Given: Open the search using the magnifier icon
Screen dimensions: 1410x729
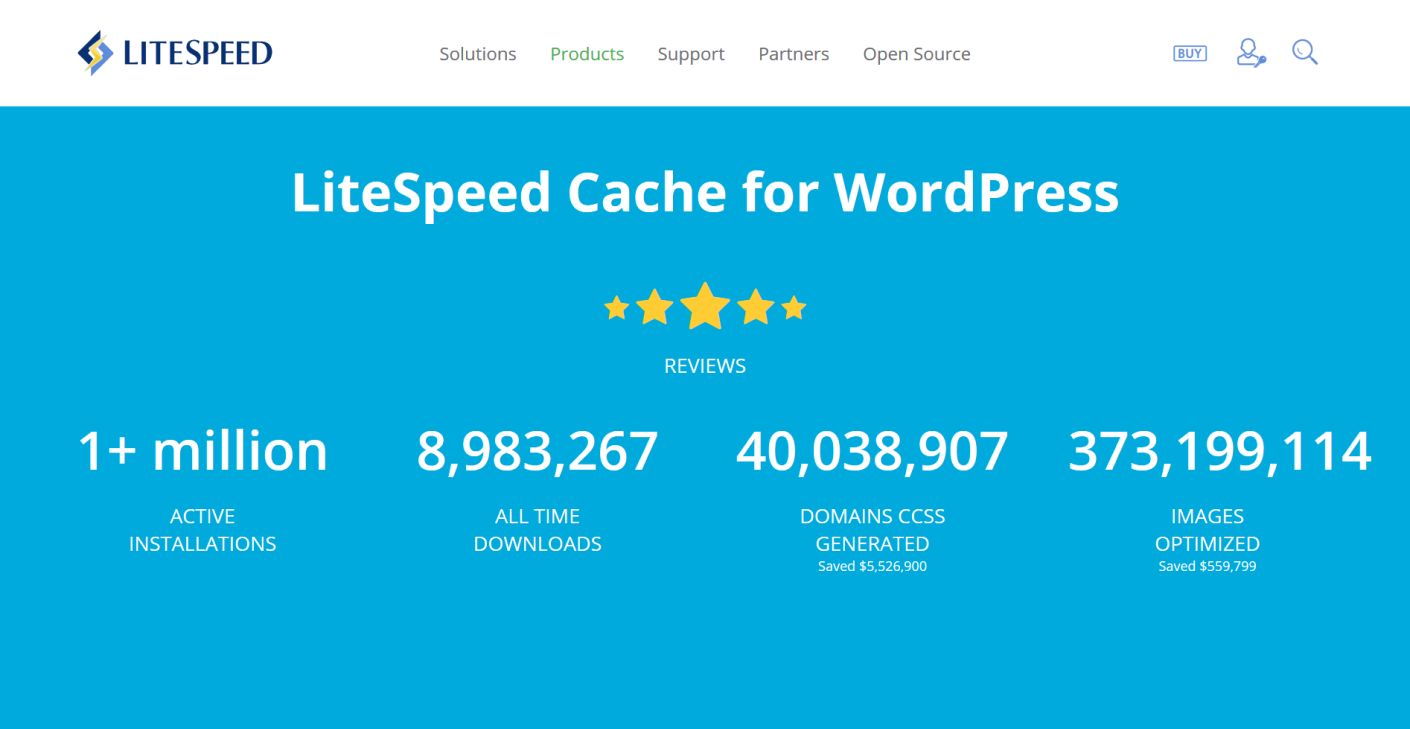Looking at the screenshot, I should [1304, 51].
